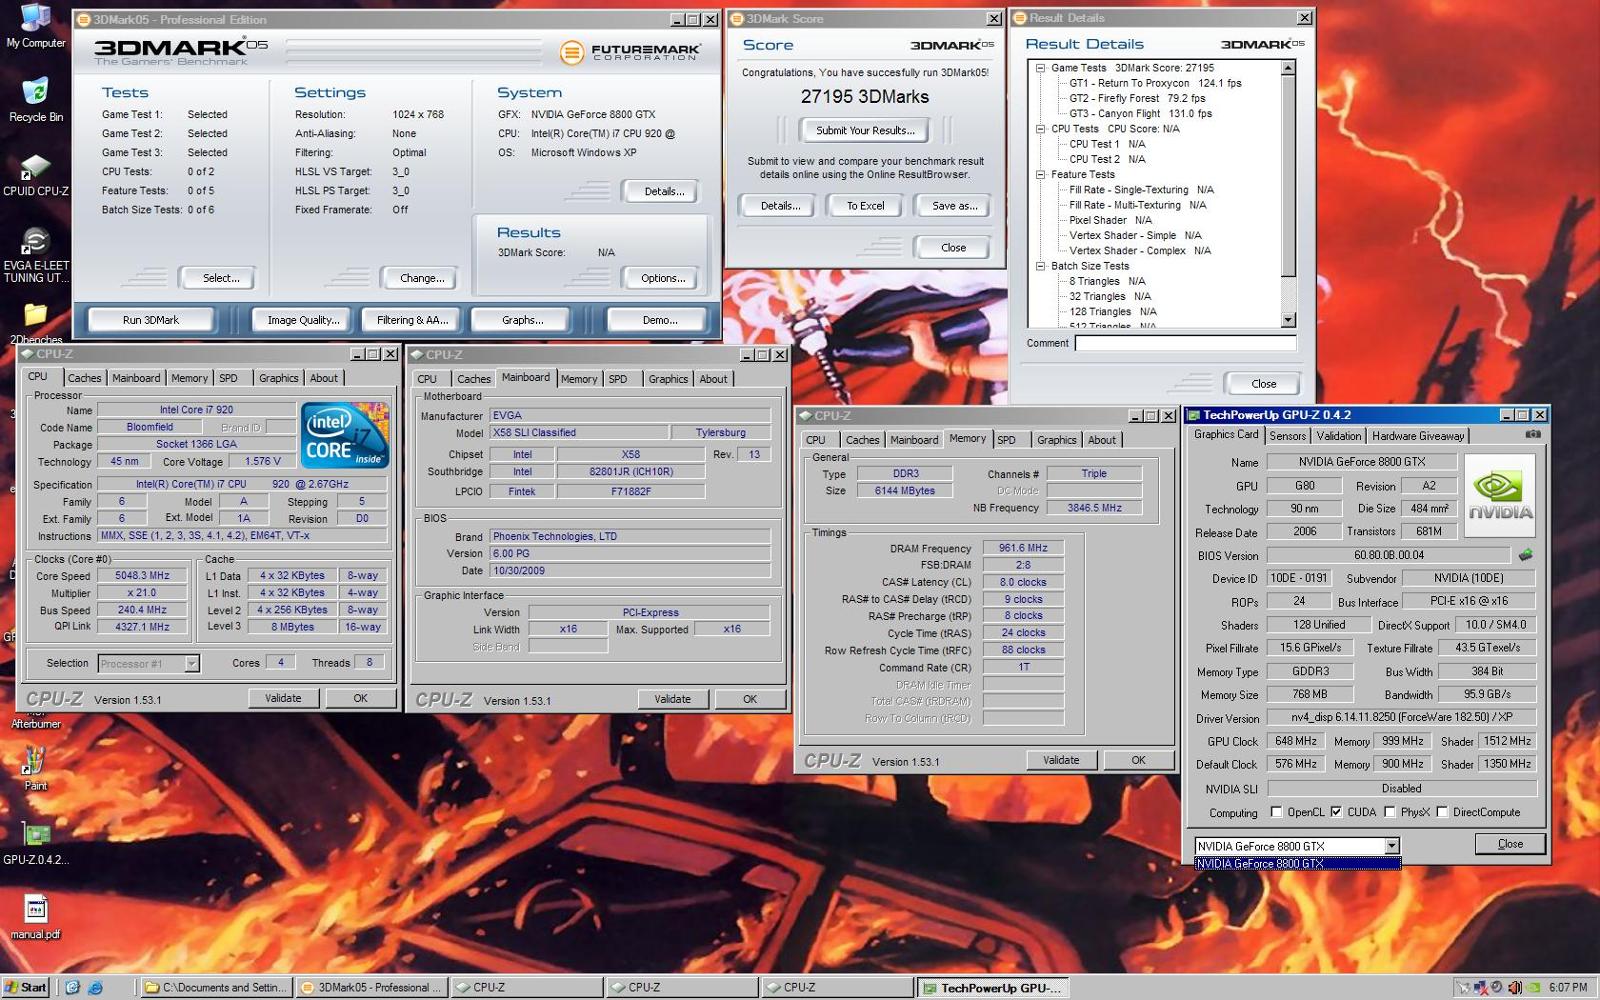This screenshot has height=1000, width=1600.
Task: Click the NVIDIA logo in GPU-Z
Action: [x=1499, y=496]
